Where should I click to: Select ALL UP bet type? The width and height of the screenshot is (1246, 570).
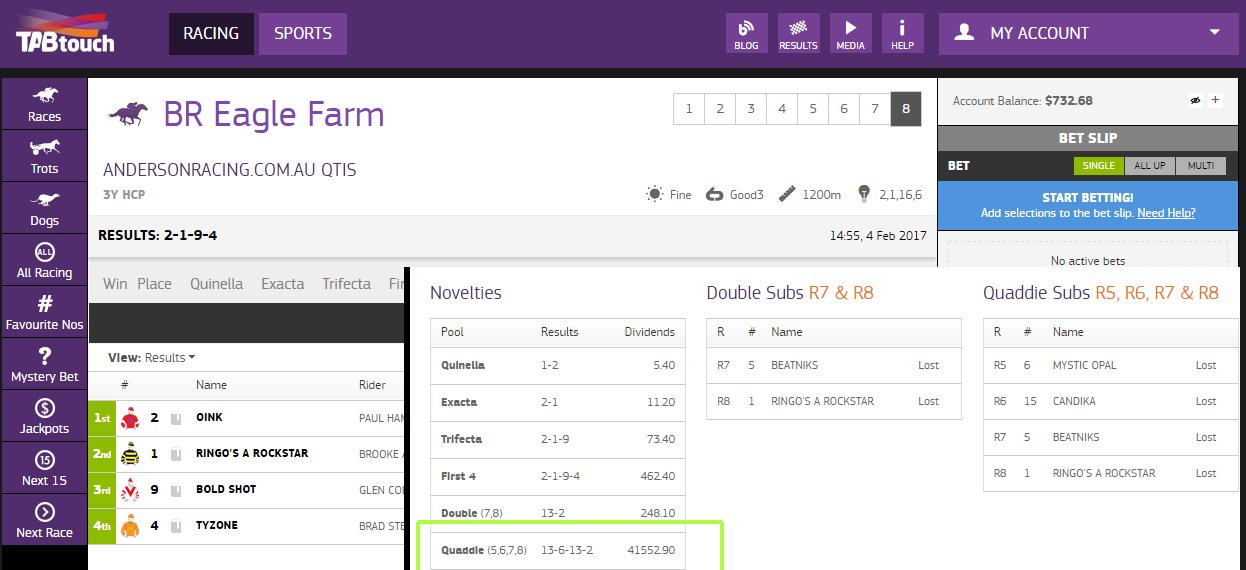1150,166
